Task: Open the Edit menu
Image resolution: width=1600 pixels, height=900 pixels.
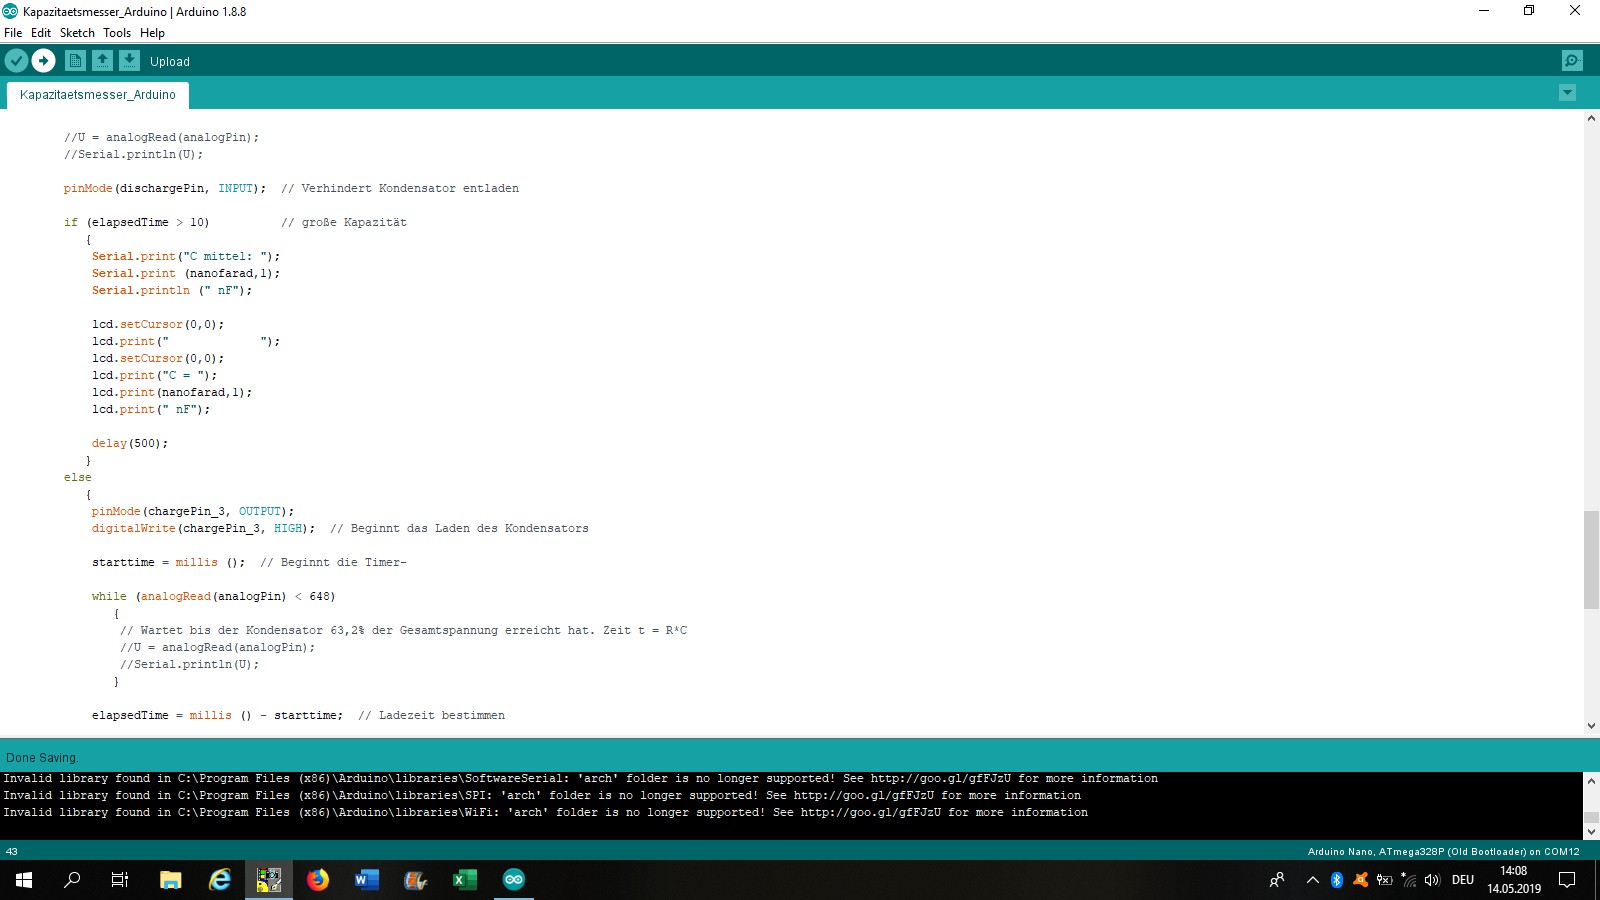Action: [x=41, y=33]
